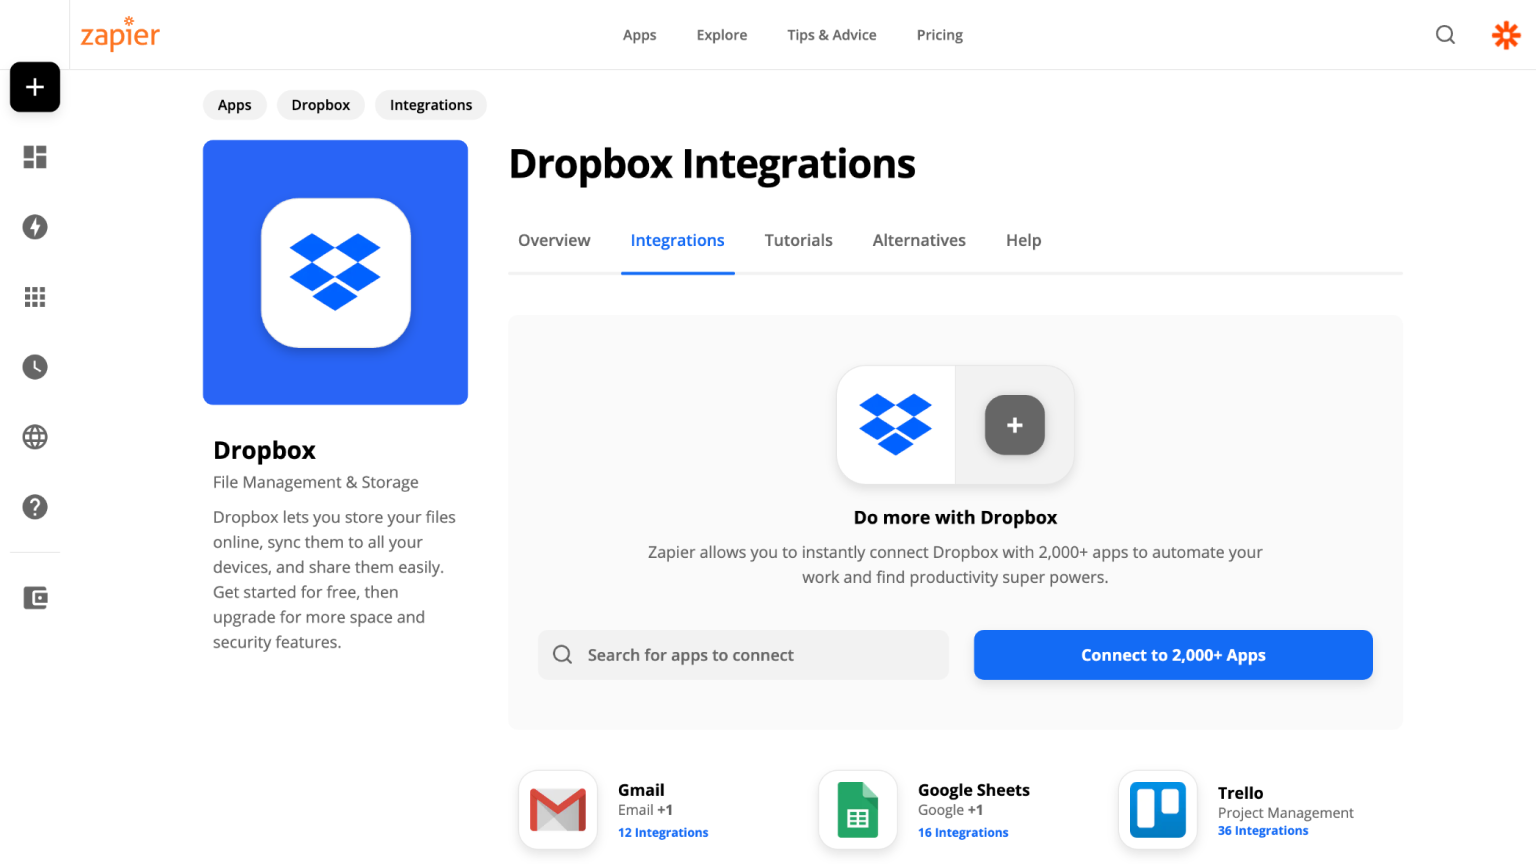Image resolution: width=1536 pixels, height=864 pixels.
Task: Open the dashboard icon in sidebar
Action: 35,157
